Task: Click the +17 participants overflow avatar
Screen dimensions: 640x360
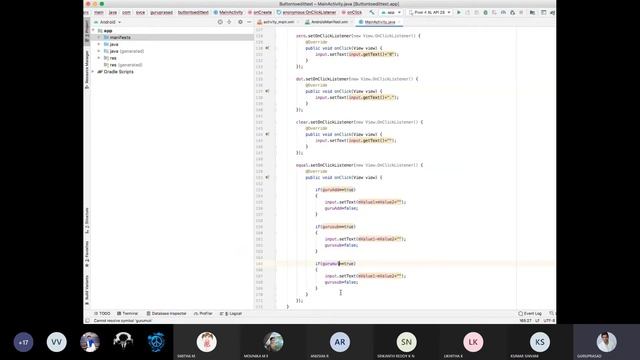Action: pos(23,342)
